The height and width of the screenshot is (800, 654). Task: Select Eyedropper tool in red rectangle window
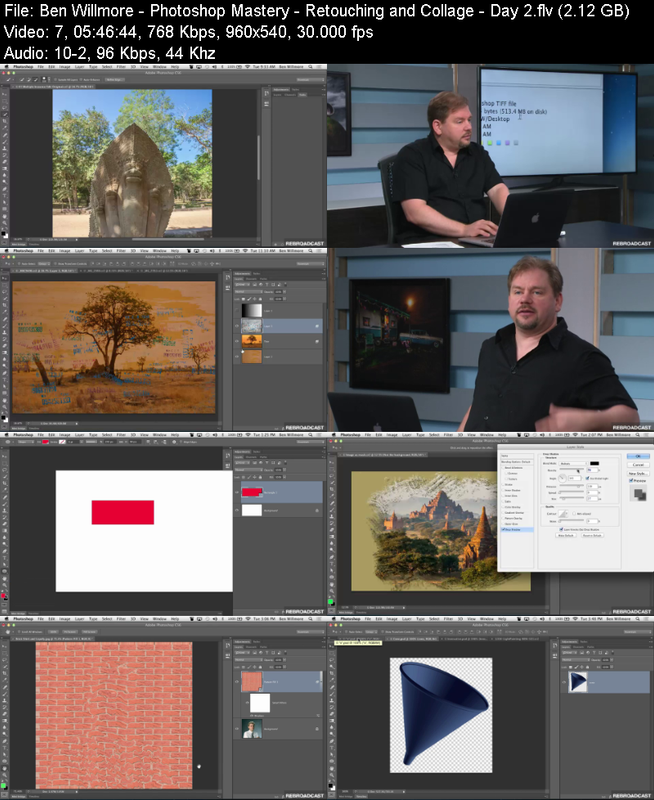(x=5, y=489)
